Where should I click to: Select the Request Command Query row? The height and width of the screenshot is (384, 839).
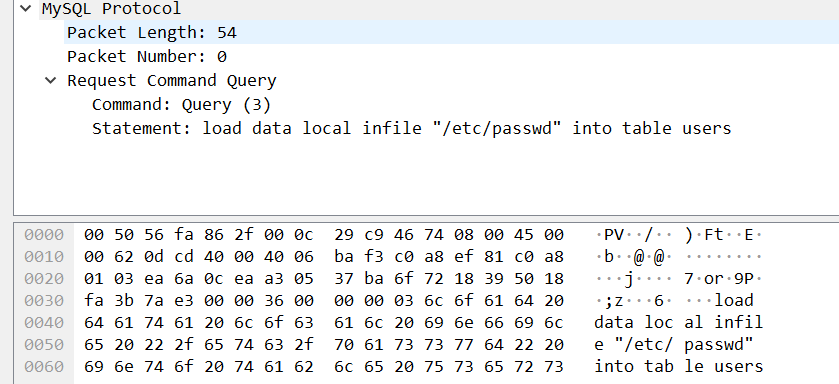(452, 81)
